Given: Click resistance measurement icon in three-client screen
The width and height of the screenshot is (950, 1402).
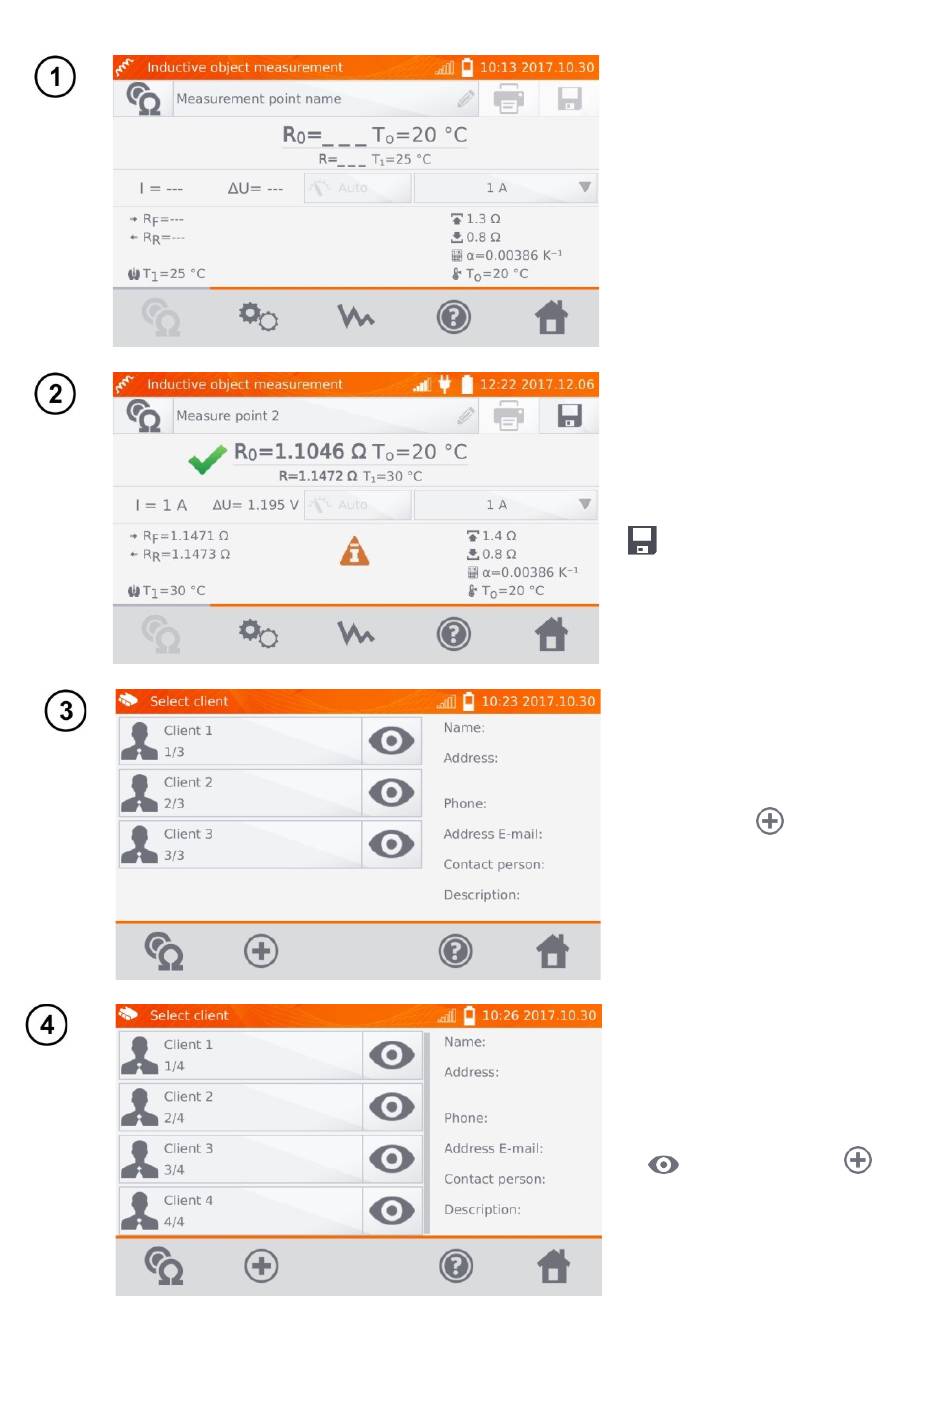Looking at the screenshot, I should click(164, 951).
